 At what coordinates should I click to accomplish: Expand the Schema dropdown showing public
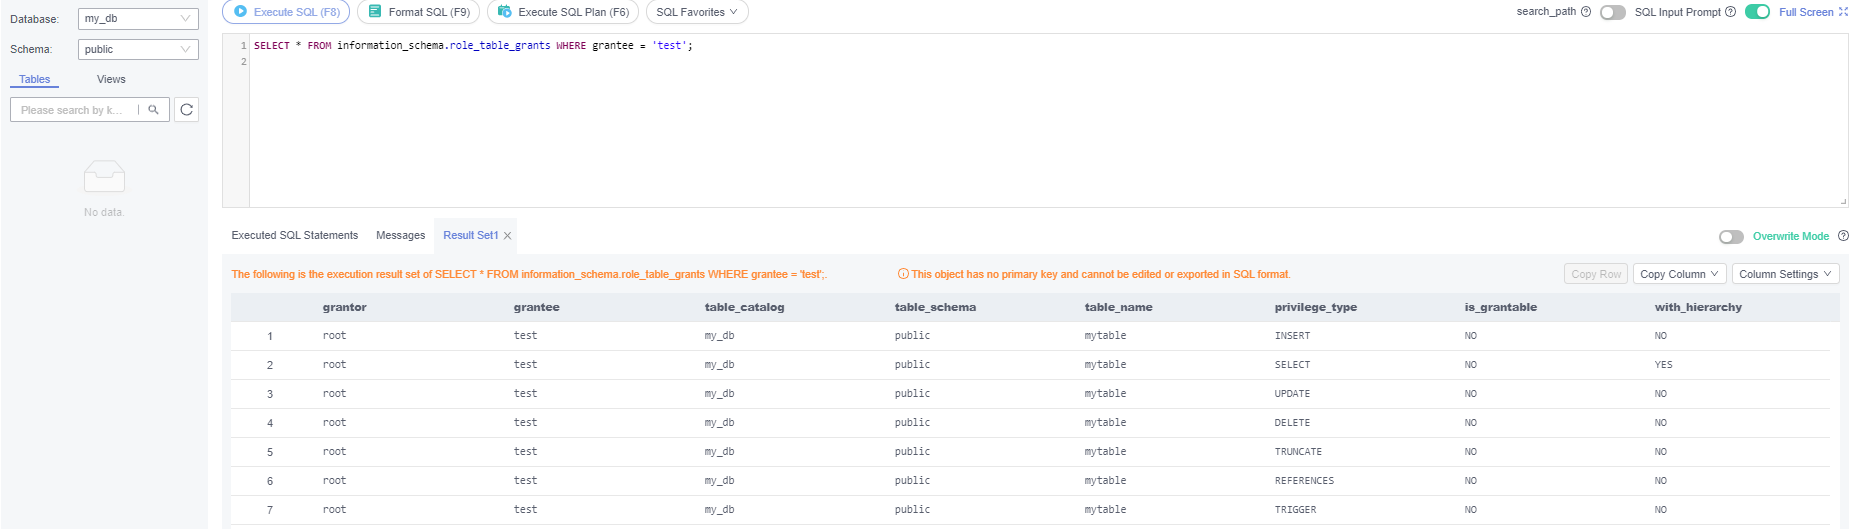pyautogui.click(x=138, y=49)
